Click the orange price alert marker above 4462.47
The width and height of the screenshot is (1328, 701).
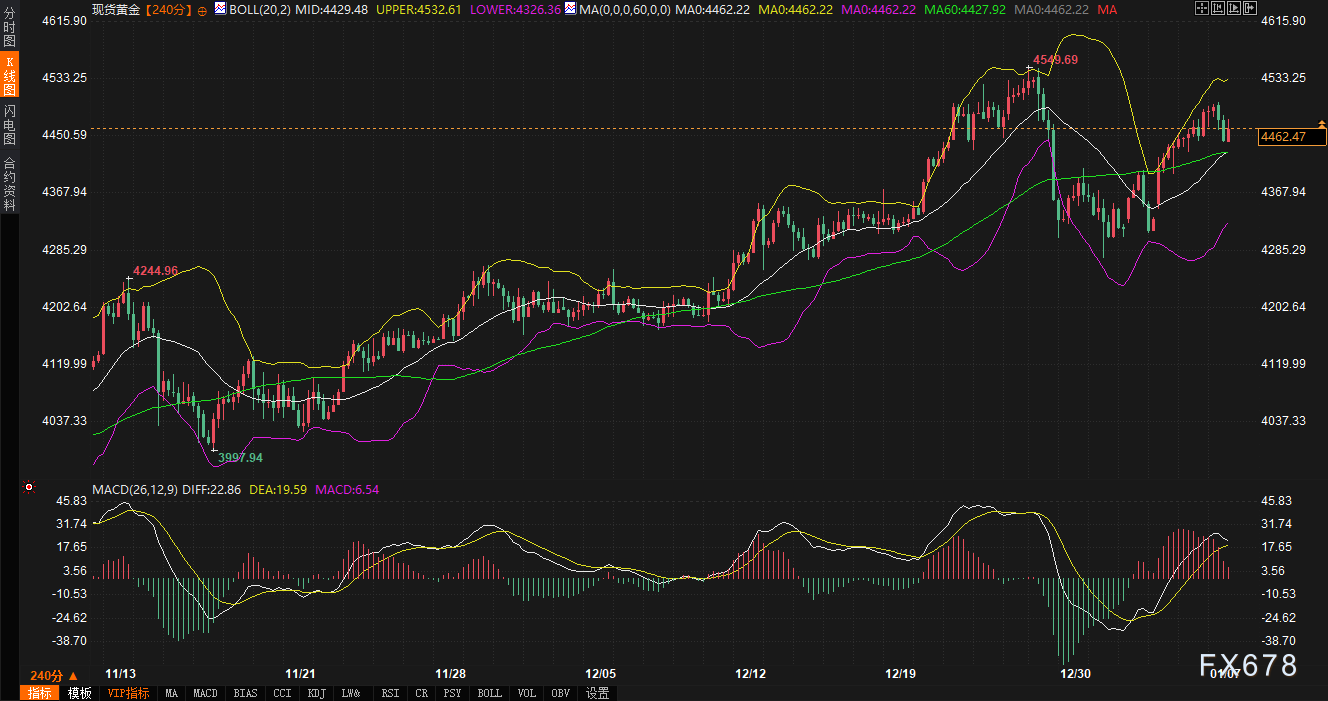1322,123
